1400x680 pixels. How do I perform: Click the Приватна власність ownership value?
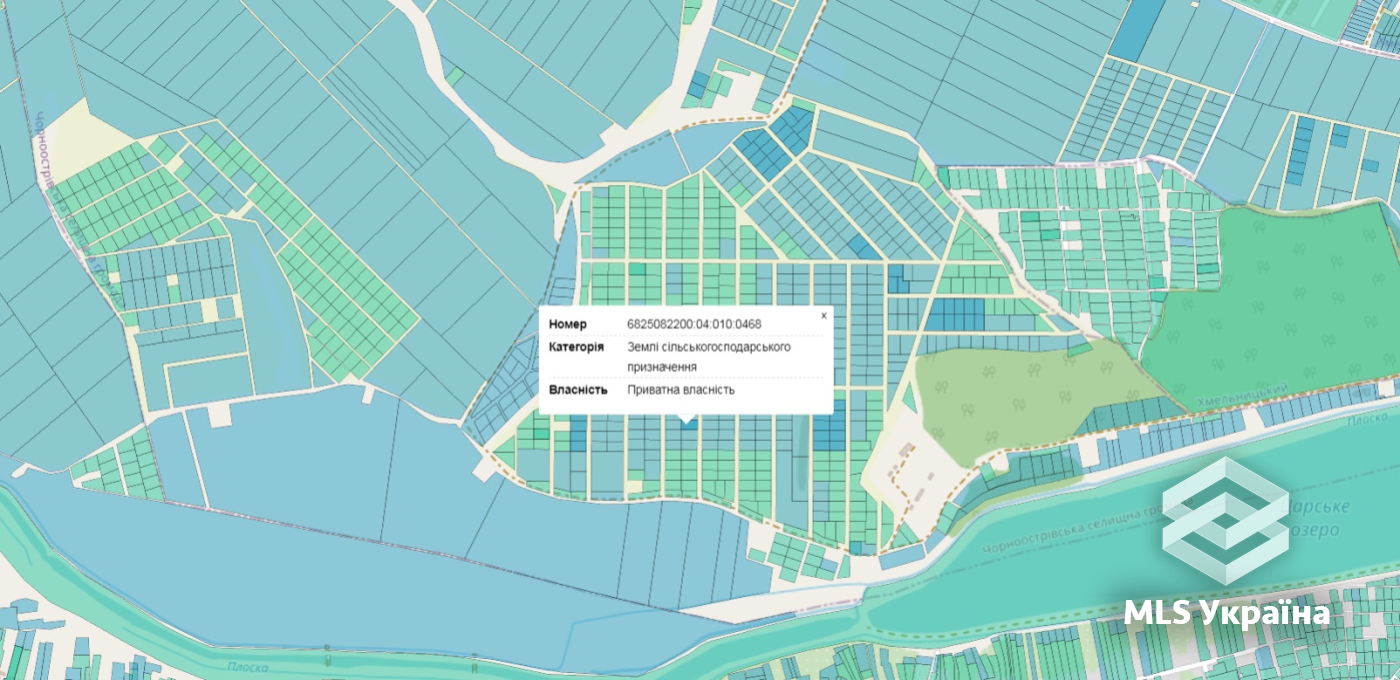click(x=681, y=390)
